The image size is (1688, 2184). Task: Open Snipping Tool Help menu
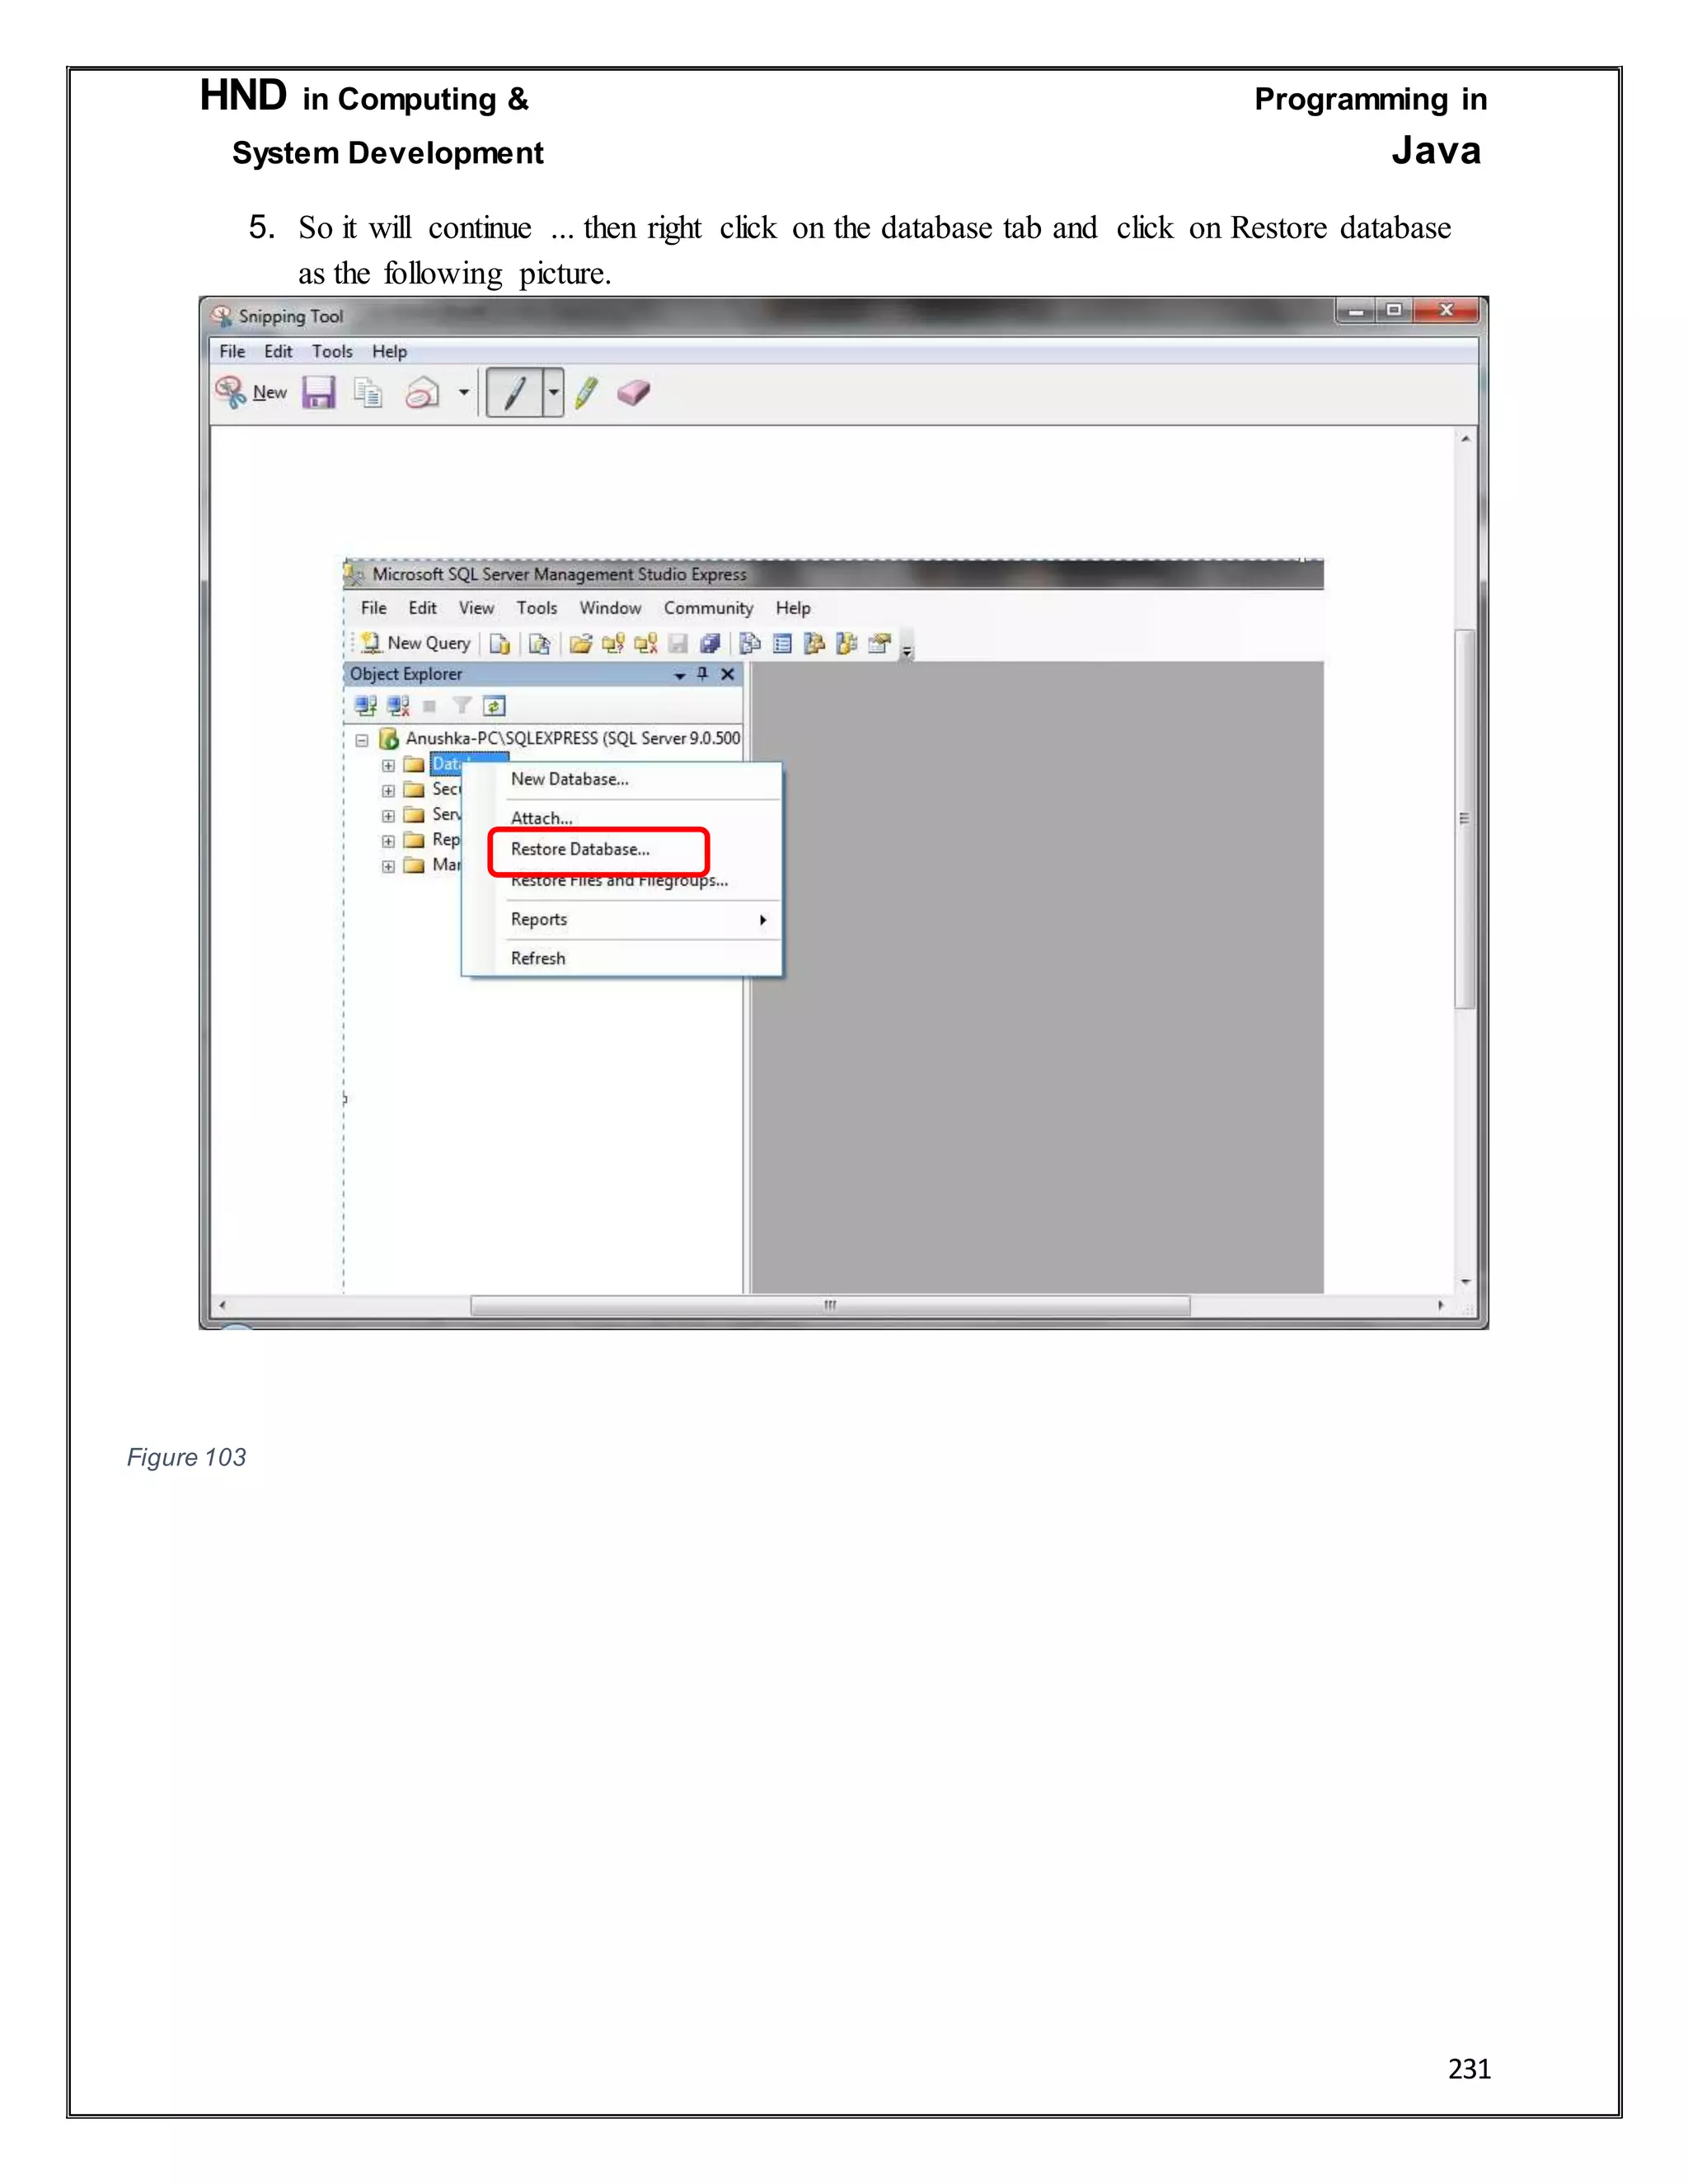(x=389, y=351)
